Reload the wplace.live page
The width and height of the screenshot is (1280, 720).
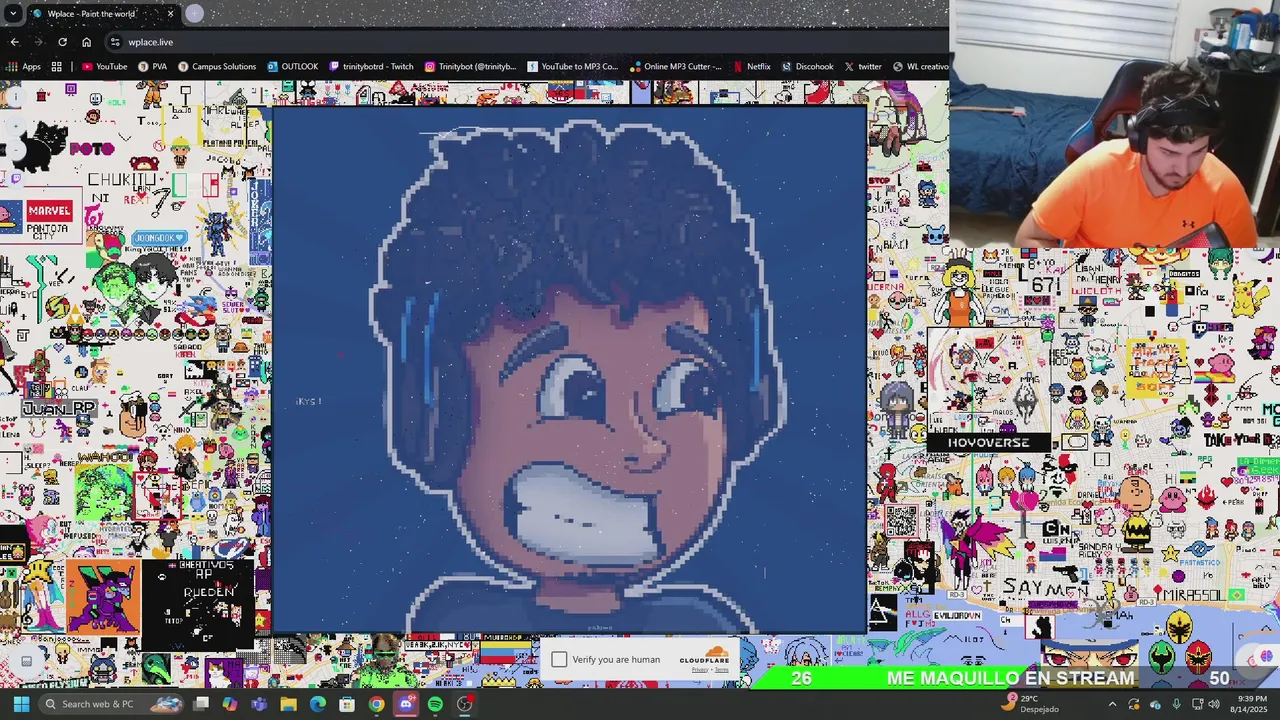coord(62,42)
